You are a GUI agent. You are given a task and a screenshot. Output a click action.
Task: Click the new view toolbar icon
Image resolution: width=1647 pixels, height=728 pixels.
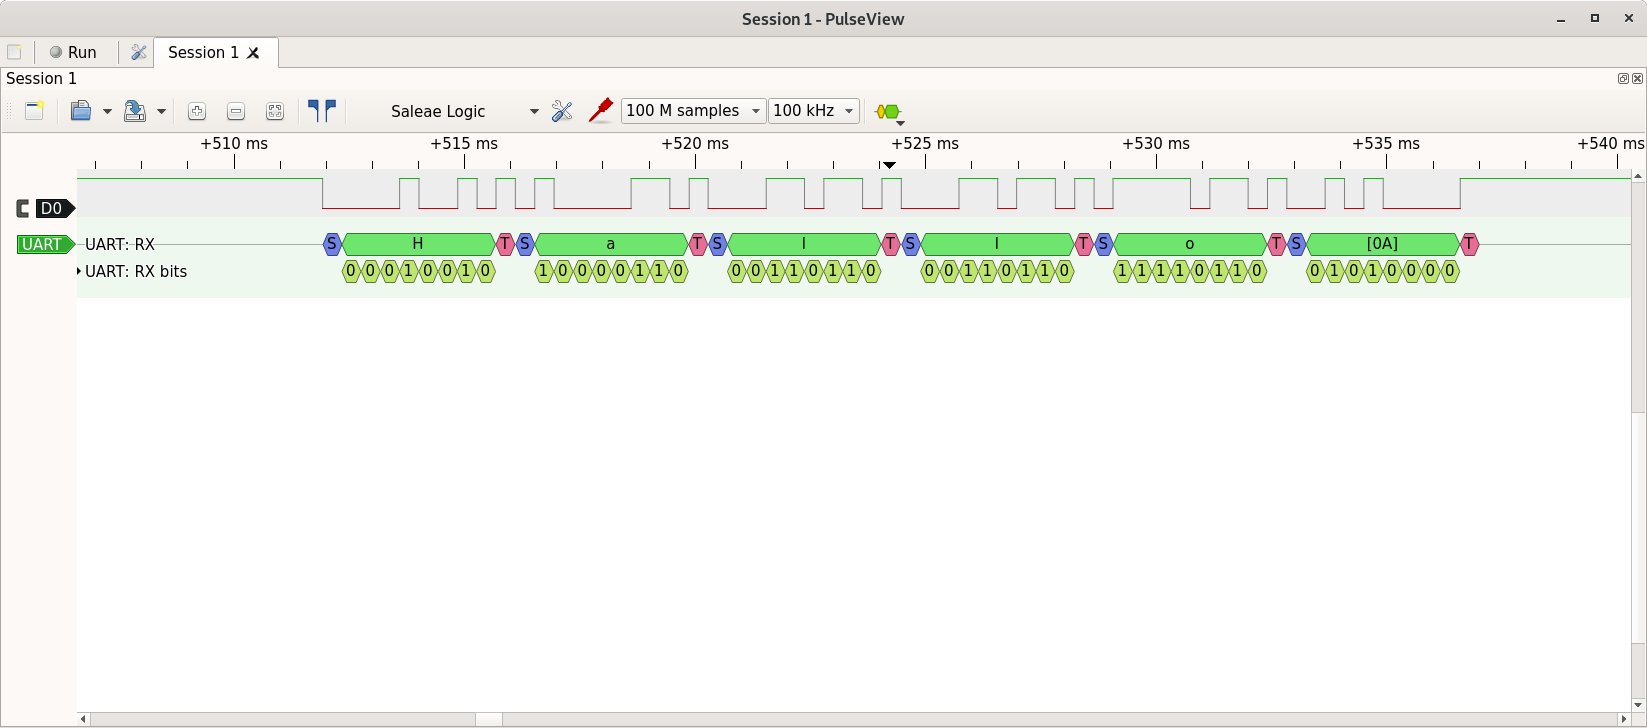[x=35, y=111]
